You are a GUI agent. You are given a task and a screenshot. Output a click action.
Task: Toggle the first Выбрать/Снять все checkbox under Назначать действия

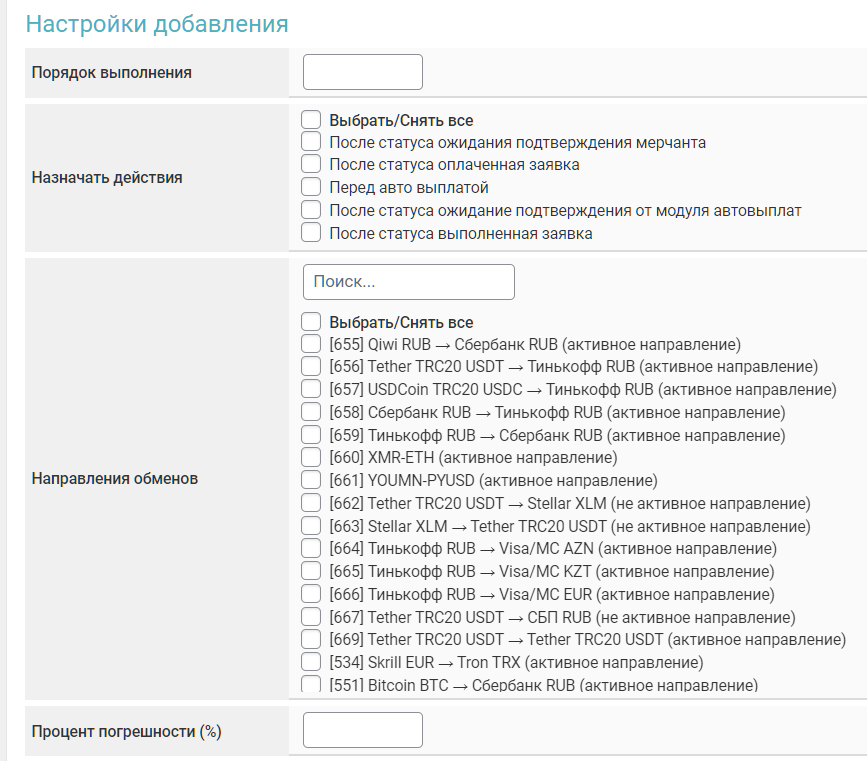[311, 120]
